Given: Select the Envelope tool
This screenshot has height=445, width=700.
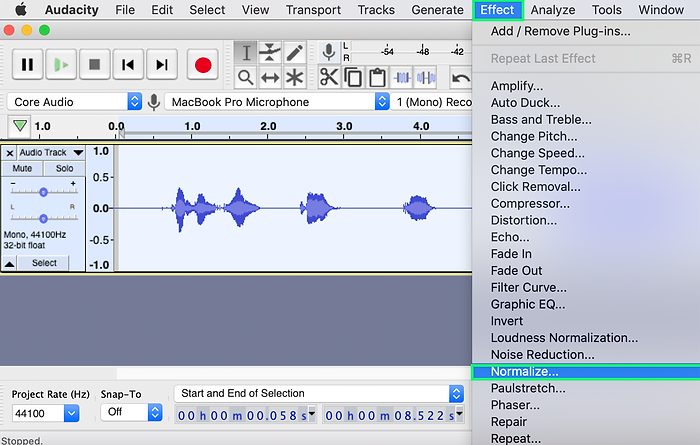Looking at the screenshot, I should pyautogui.click(x=270, y=53).
